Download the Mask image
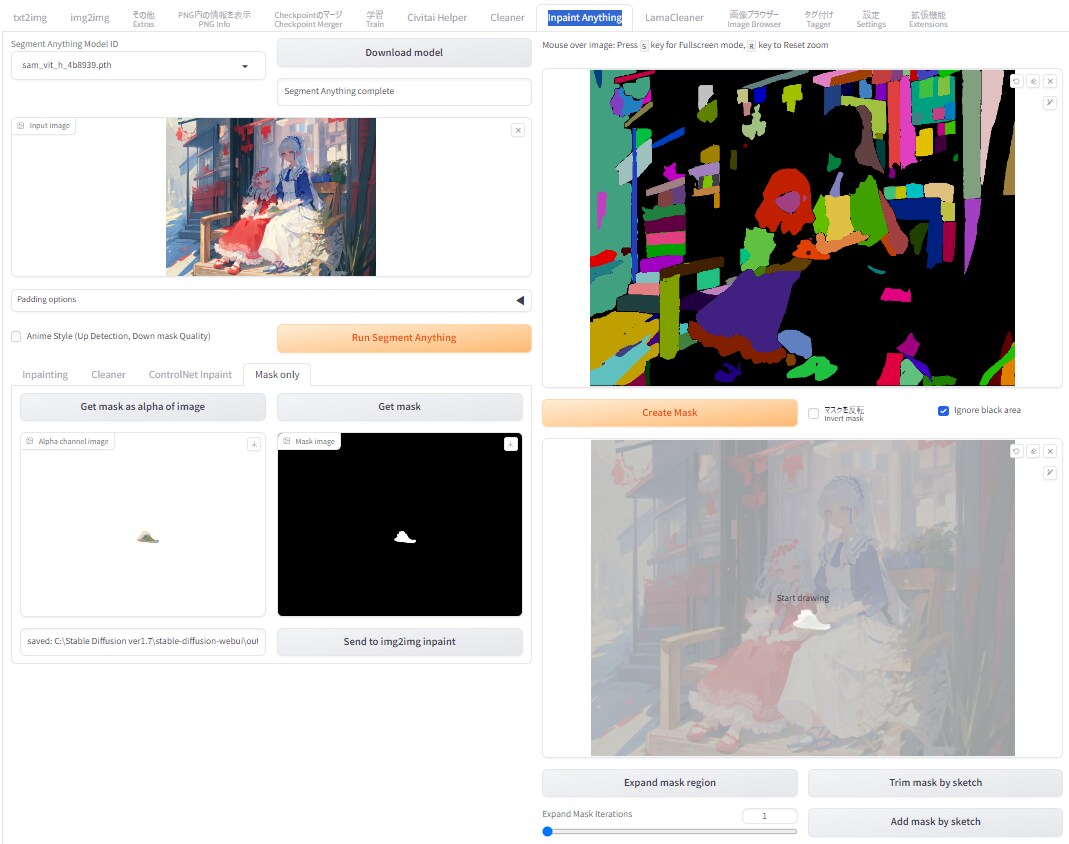 point(511,444)
